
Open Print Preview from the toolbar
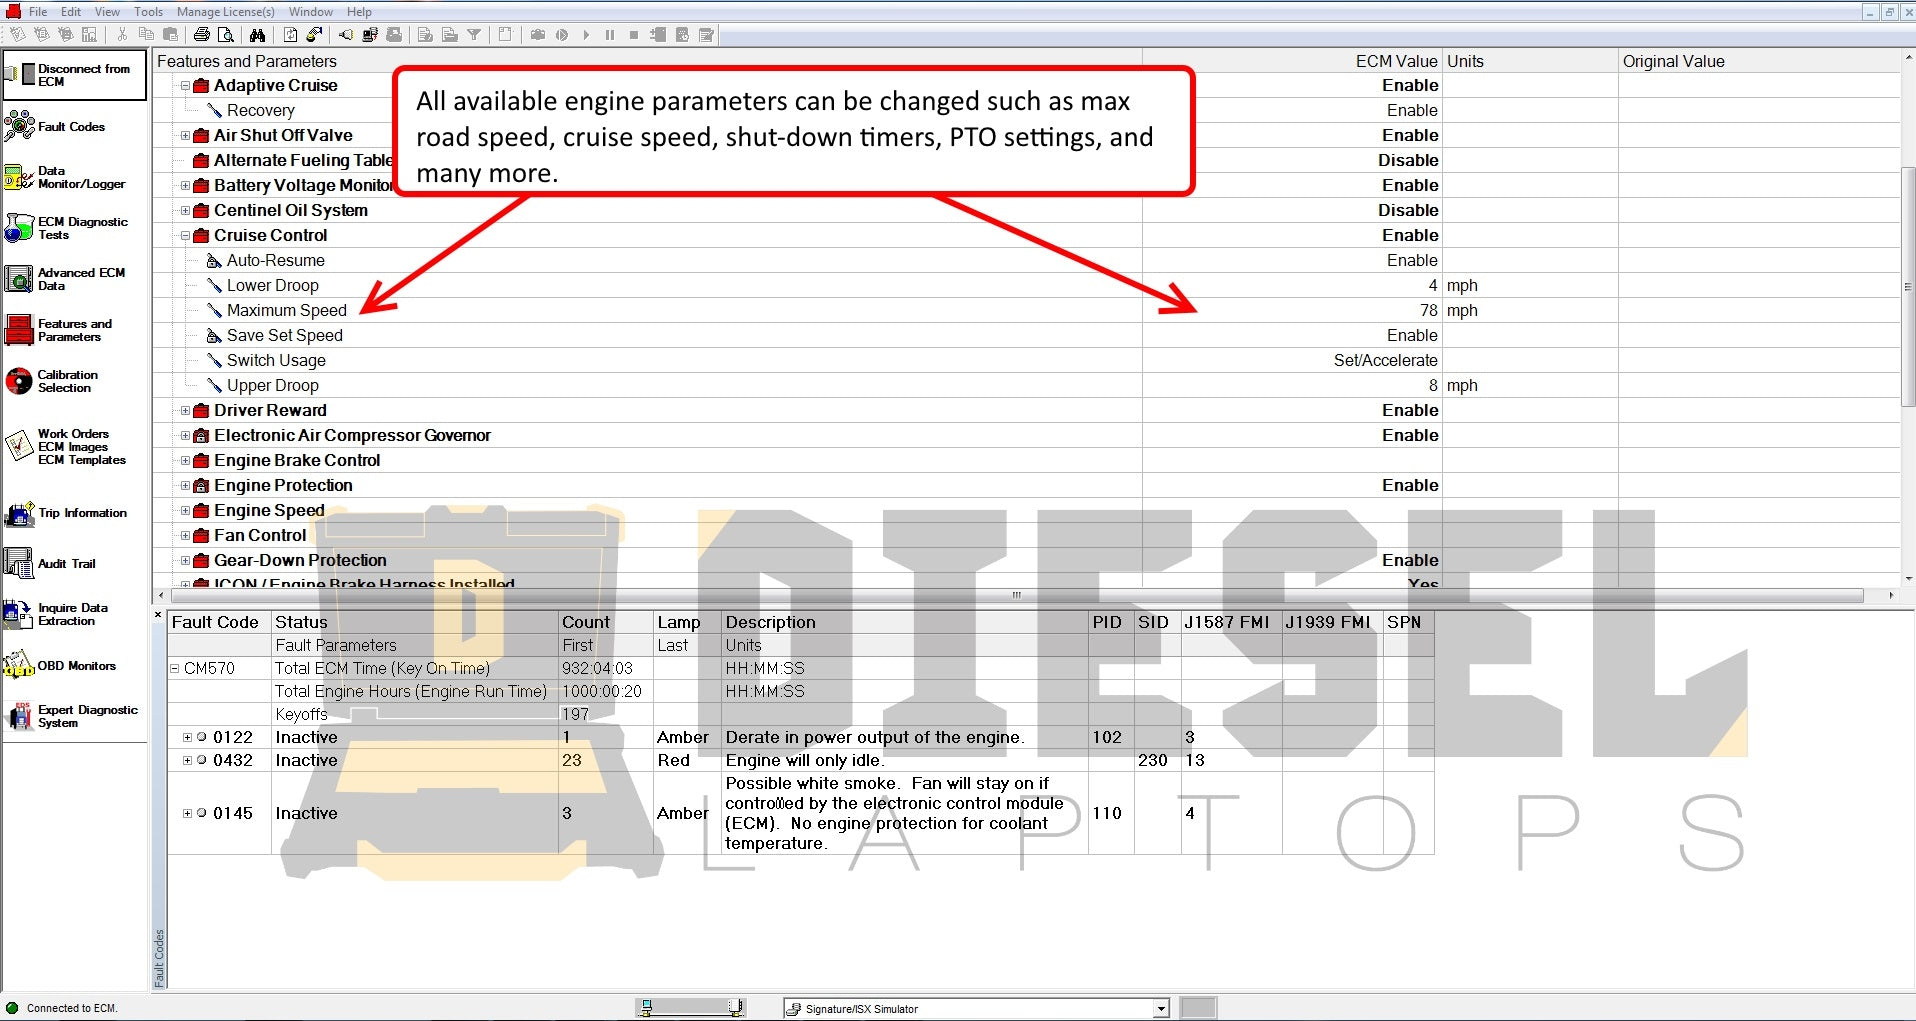click(226, 35)
